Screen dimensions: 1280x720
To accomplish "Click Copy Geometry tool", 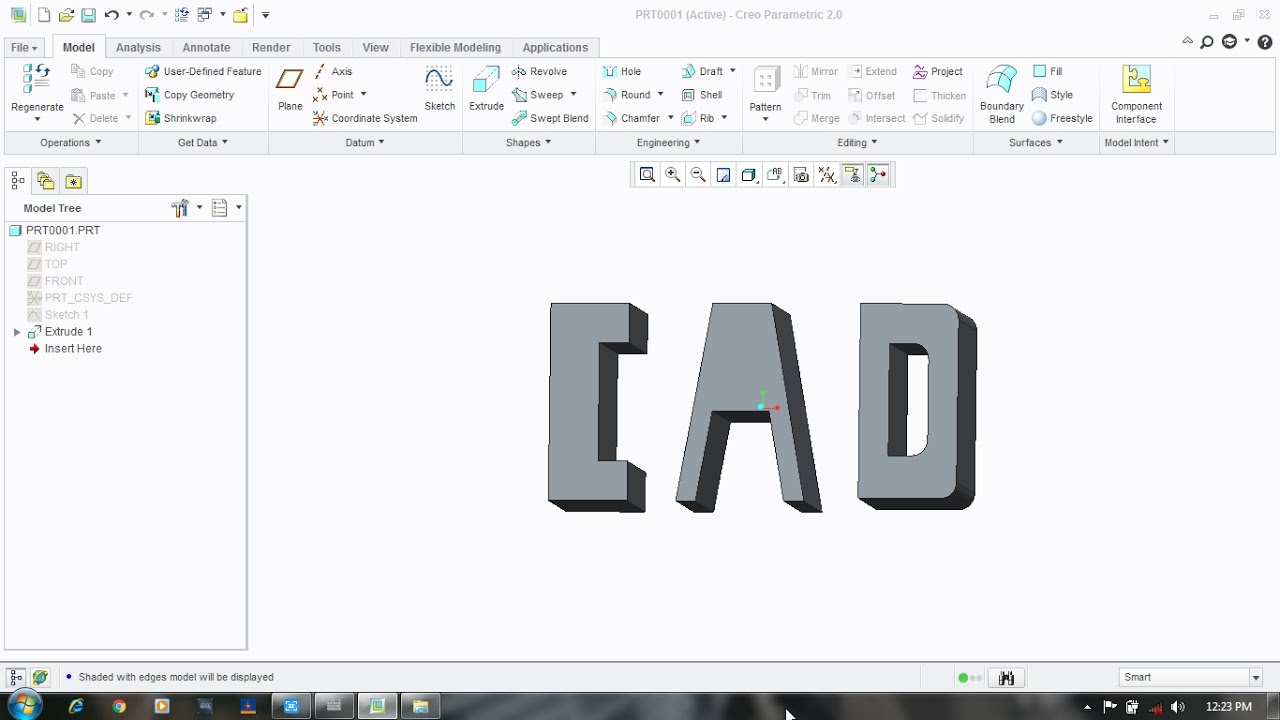I will (x=189, y=95).
